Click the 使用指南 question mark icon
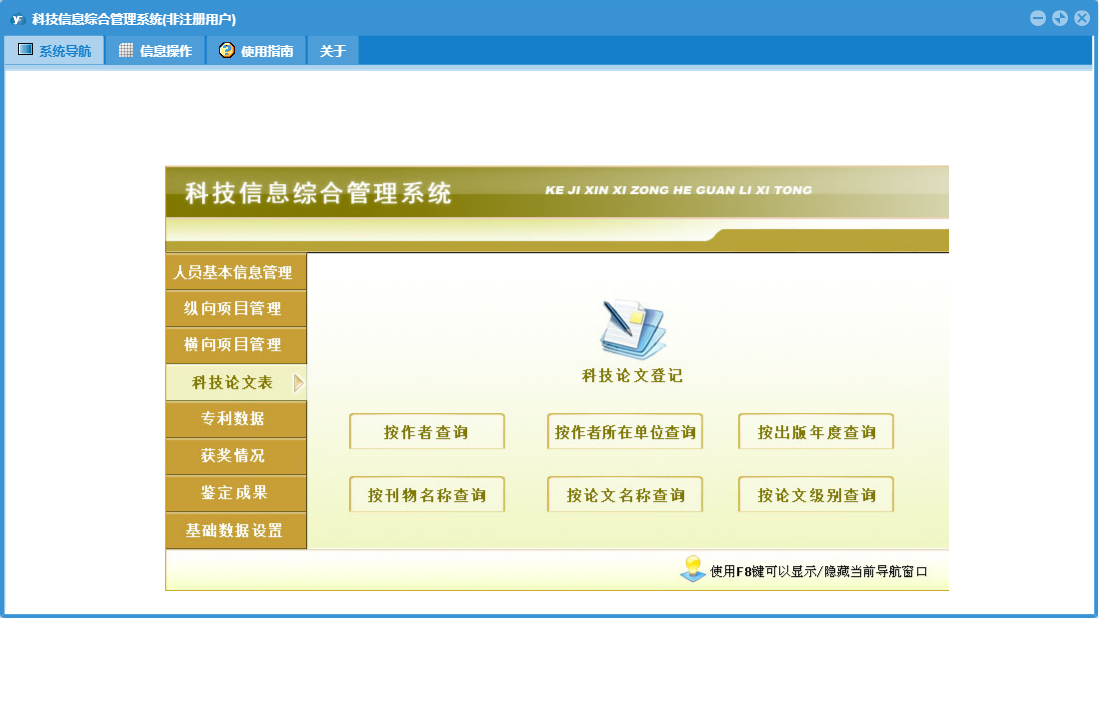Viewport: 1099px width, 723px height. tap(226, 50)
